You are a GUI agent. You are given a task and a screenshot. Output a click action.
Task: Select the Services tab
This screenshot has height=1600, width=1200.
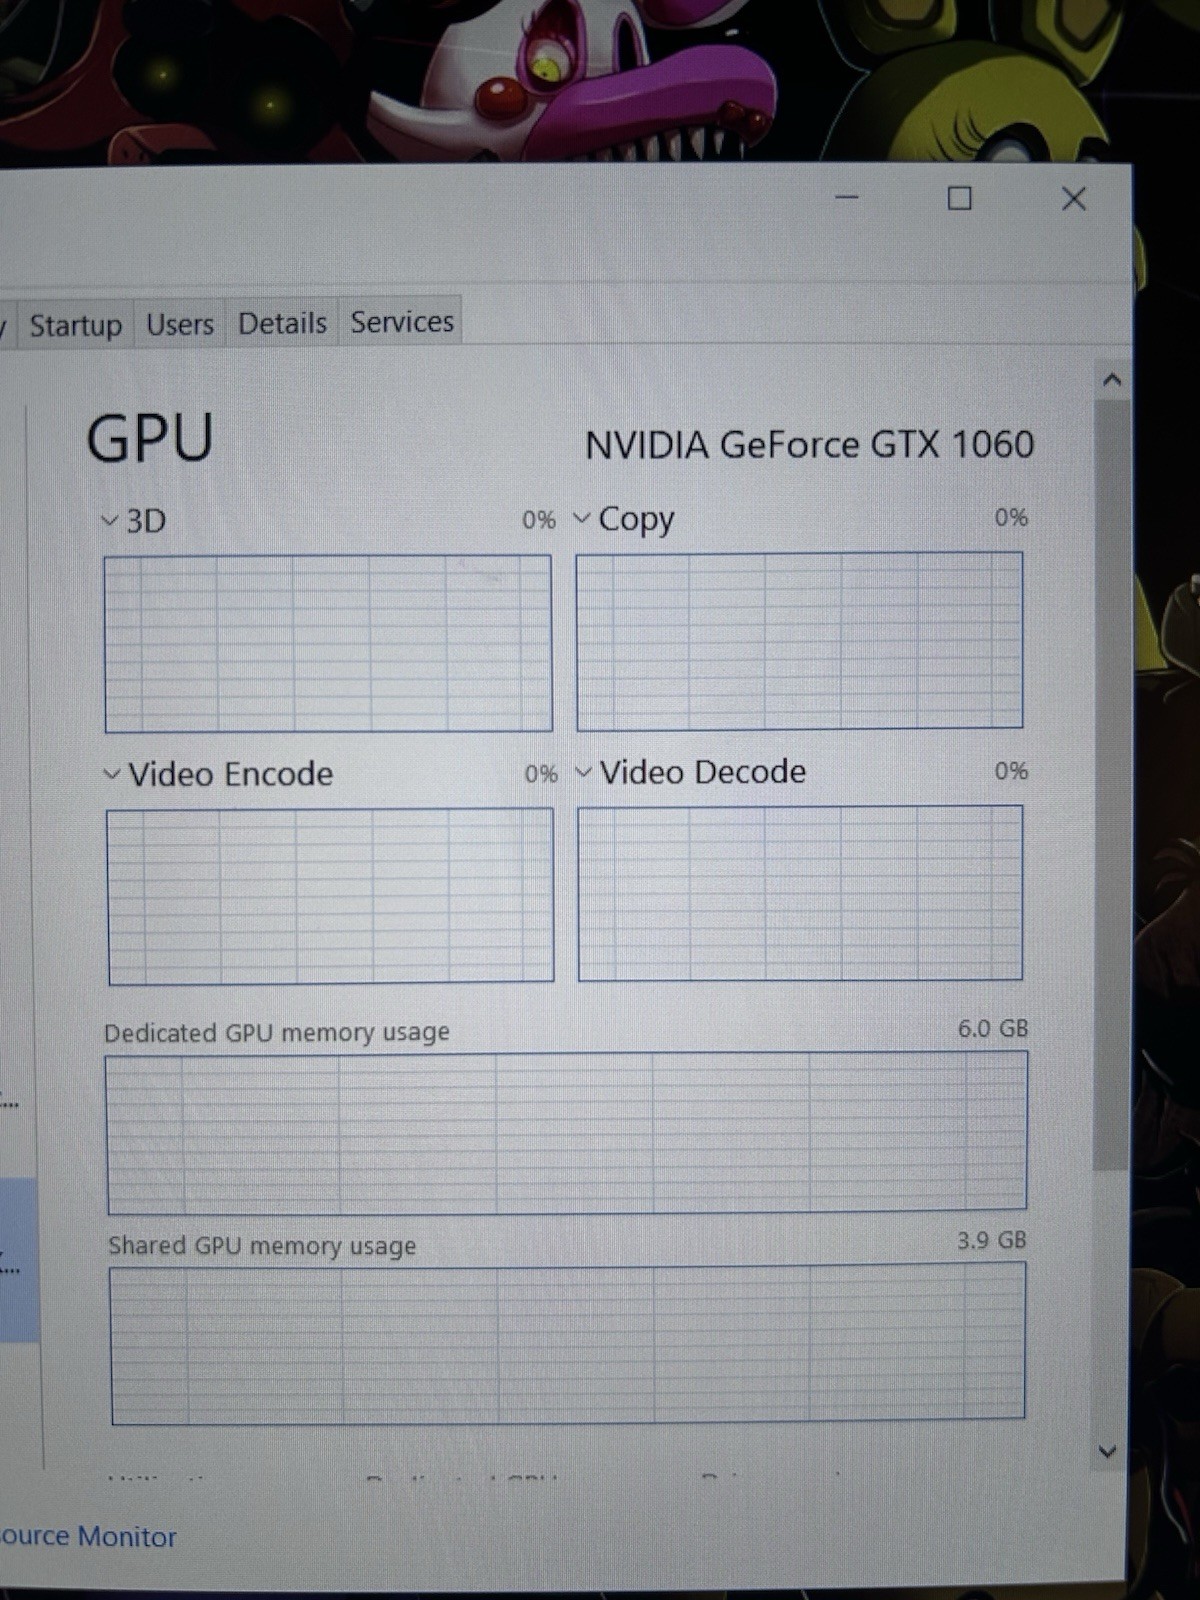tap(401, 322)
